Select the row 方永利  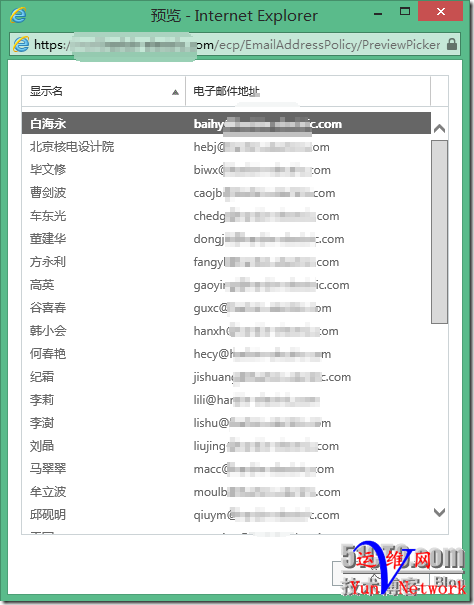click(x=226, y=262)
